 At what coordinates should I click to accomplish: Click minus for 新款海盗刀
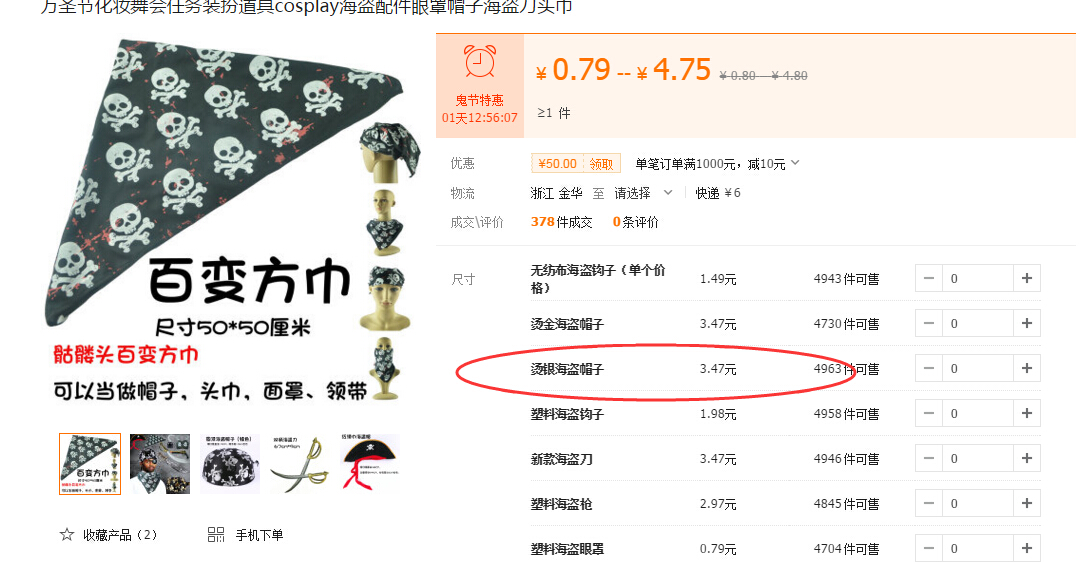929,458
